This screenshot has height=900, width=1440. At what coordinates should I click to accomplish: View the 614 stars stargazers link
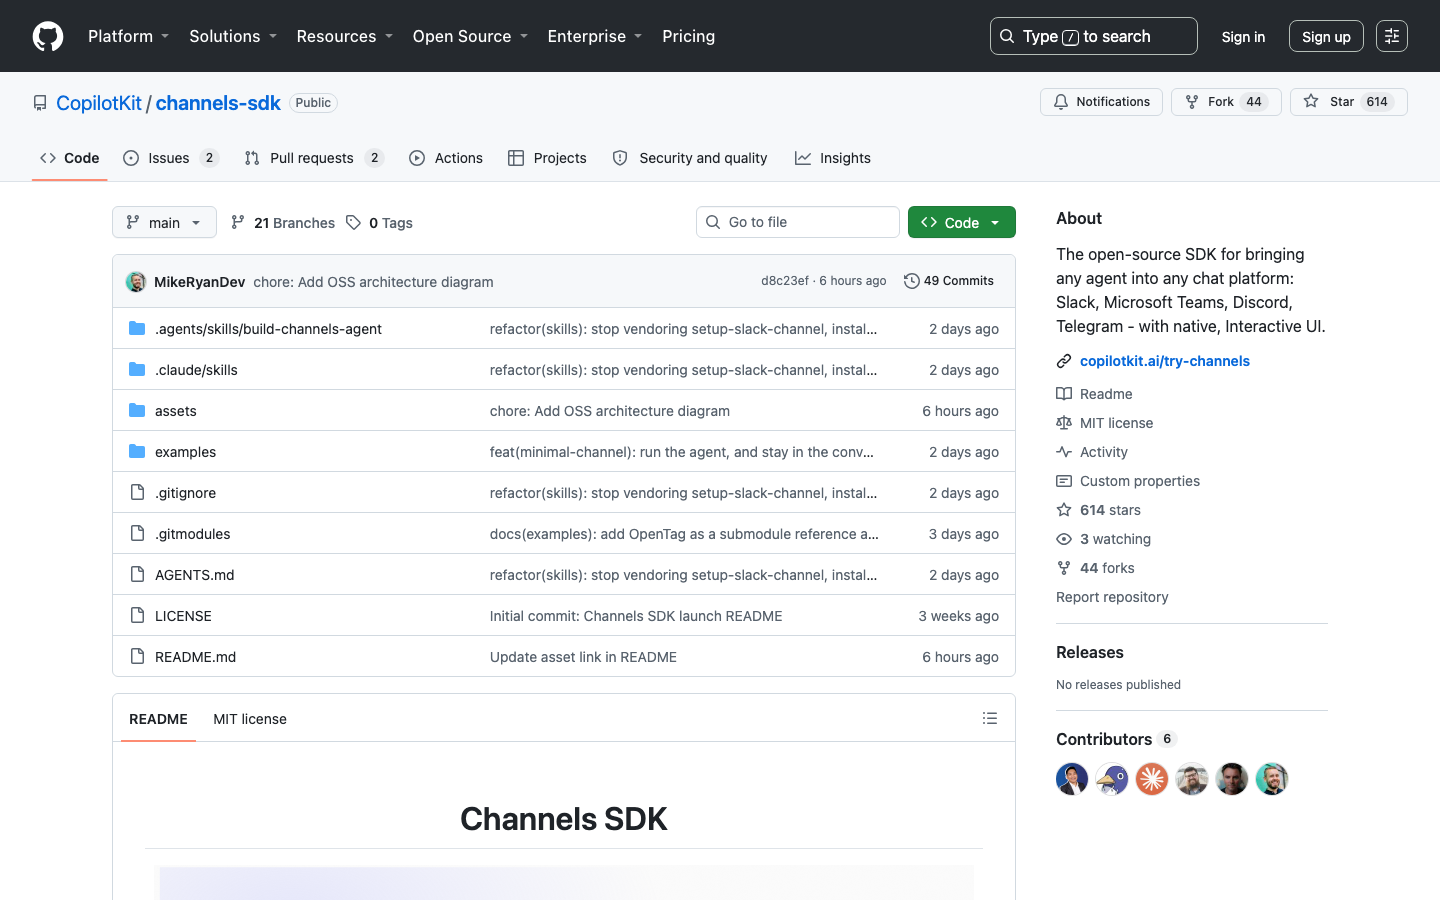[1098, 510]
